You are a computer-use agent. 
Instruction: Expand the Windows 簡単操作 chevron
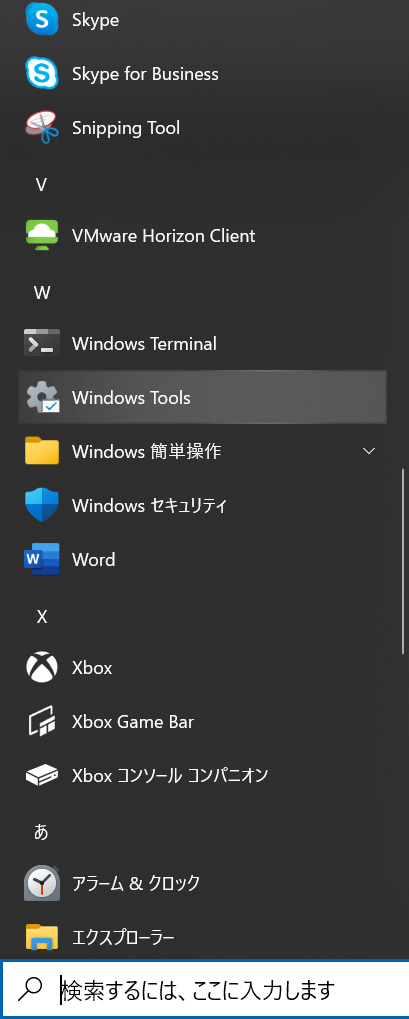(369, 451)
